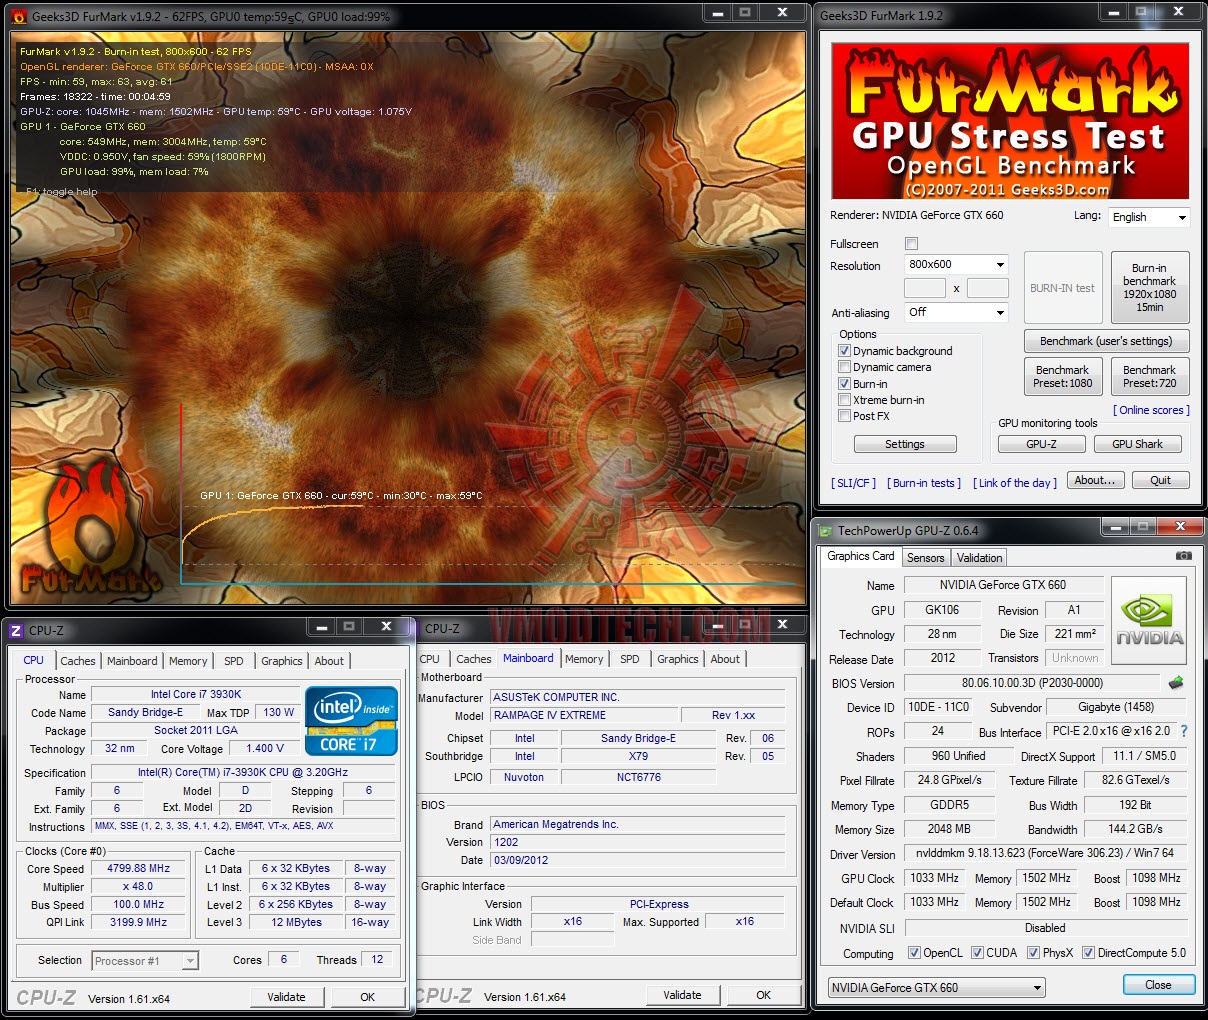Click the RAMPAGE IV EXTREME model field
This screenshot has width=1208, height=1020.
click(x=584, y=715)
